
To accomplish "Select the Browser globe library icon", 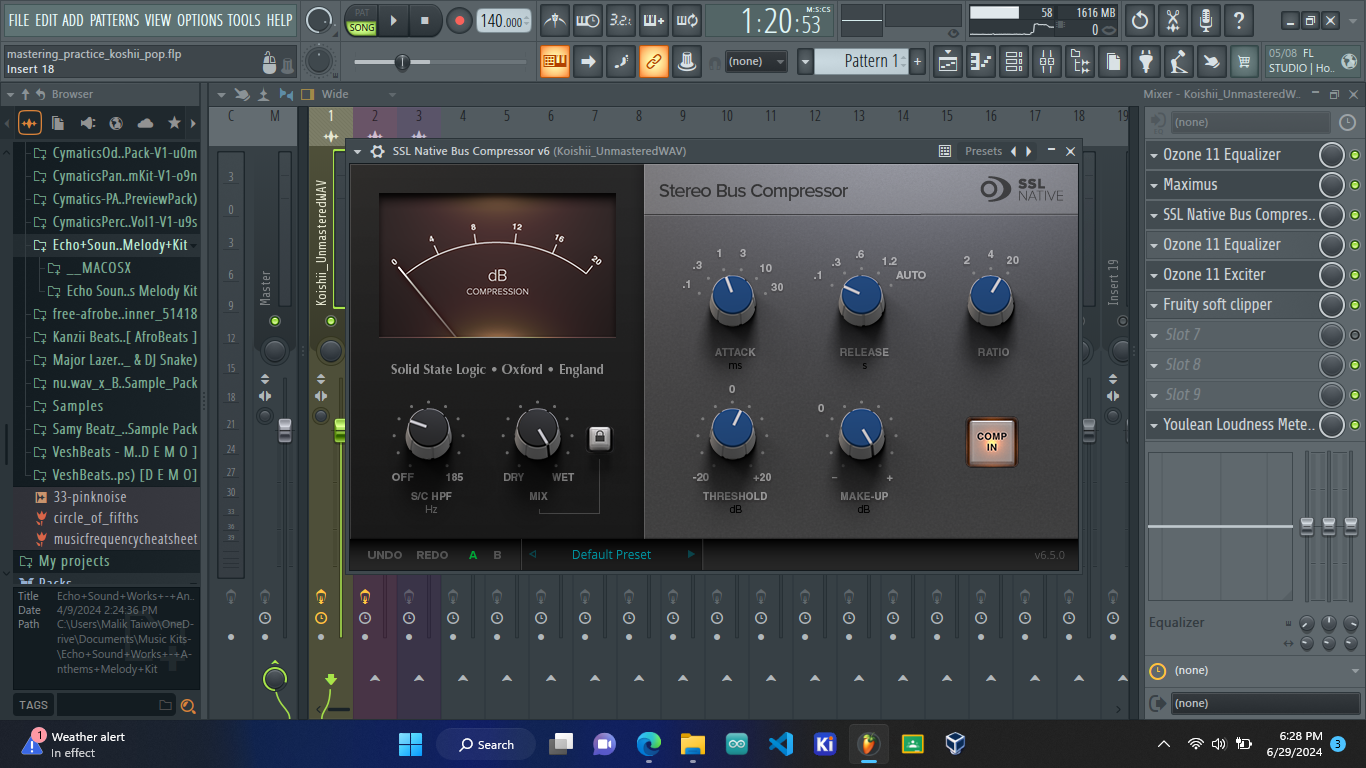I will 116,123.
